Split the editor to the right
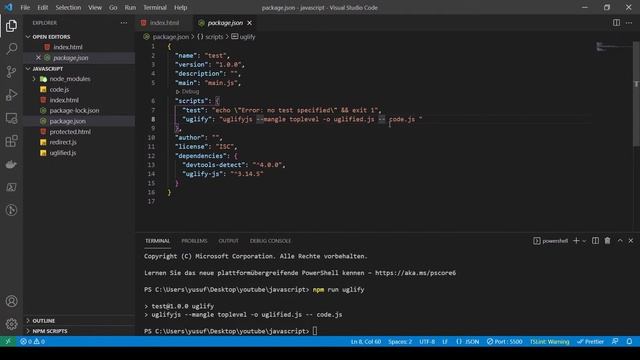This screenshot has height=360, width=640. [x=616, y=23]
